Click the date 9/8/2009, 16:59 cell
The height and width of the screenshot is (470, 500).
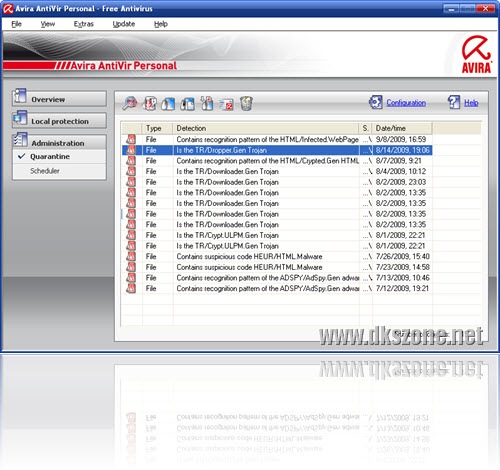[401, 139]
